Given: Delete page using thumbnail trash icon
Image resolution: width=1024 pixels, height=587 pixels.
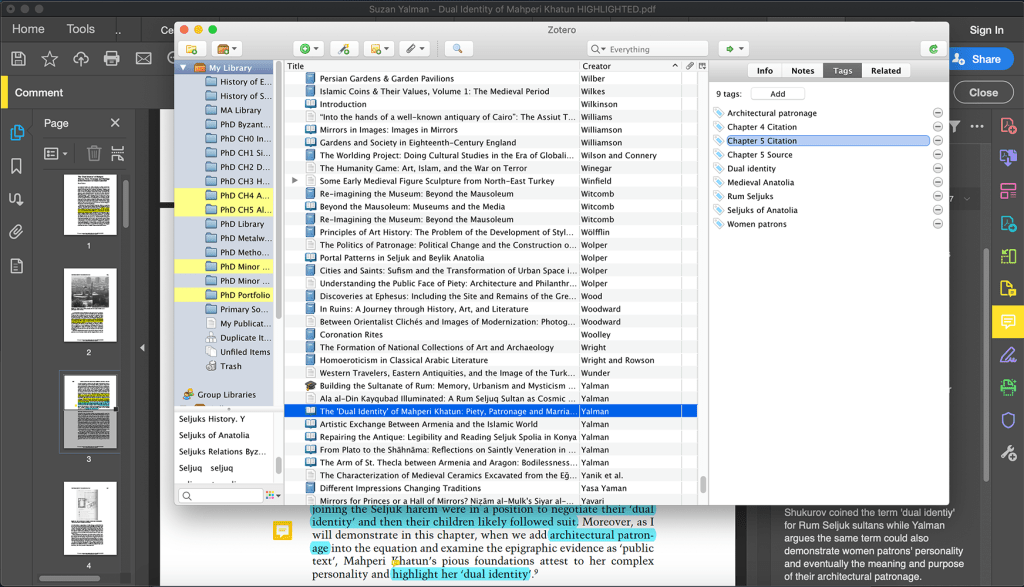Looking at the screenshot, I should tap(93, 153).
